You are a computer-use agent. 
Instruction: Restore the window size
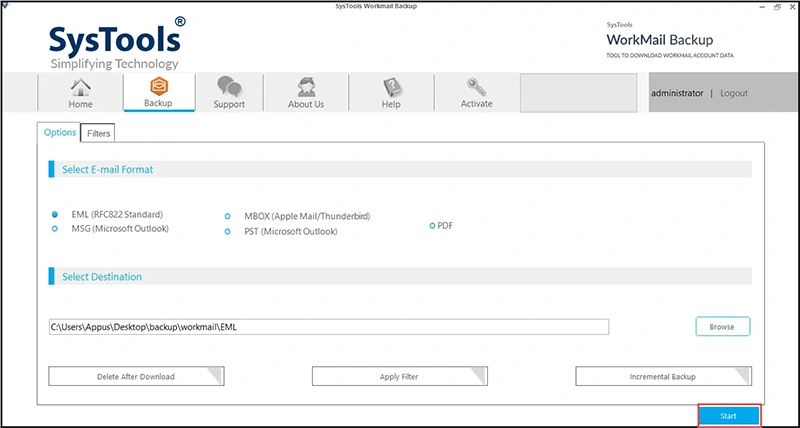[x=777, y=7]
